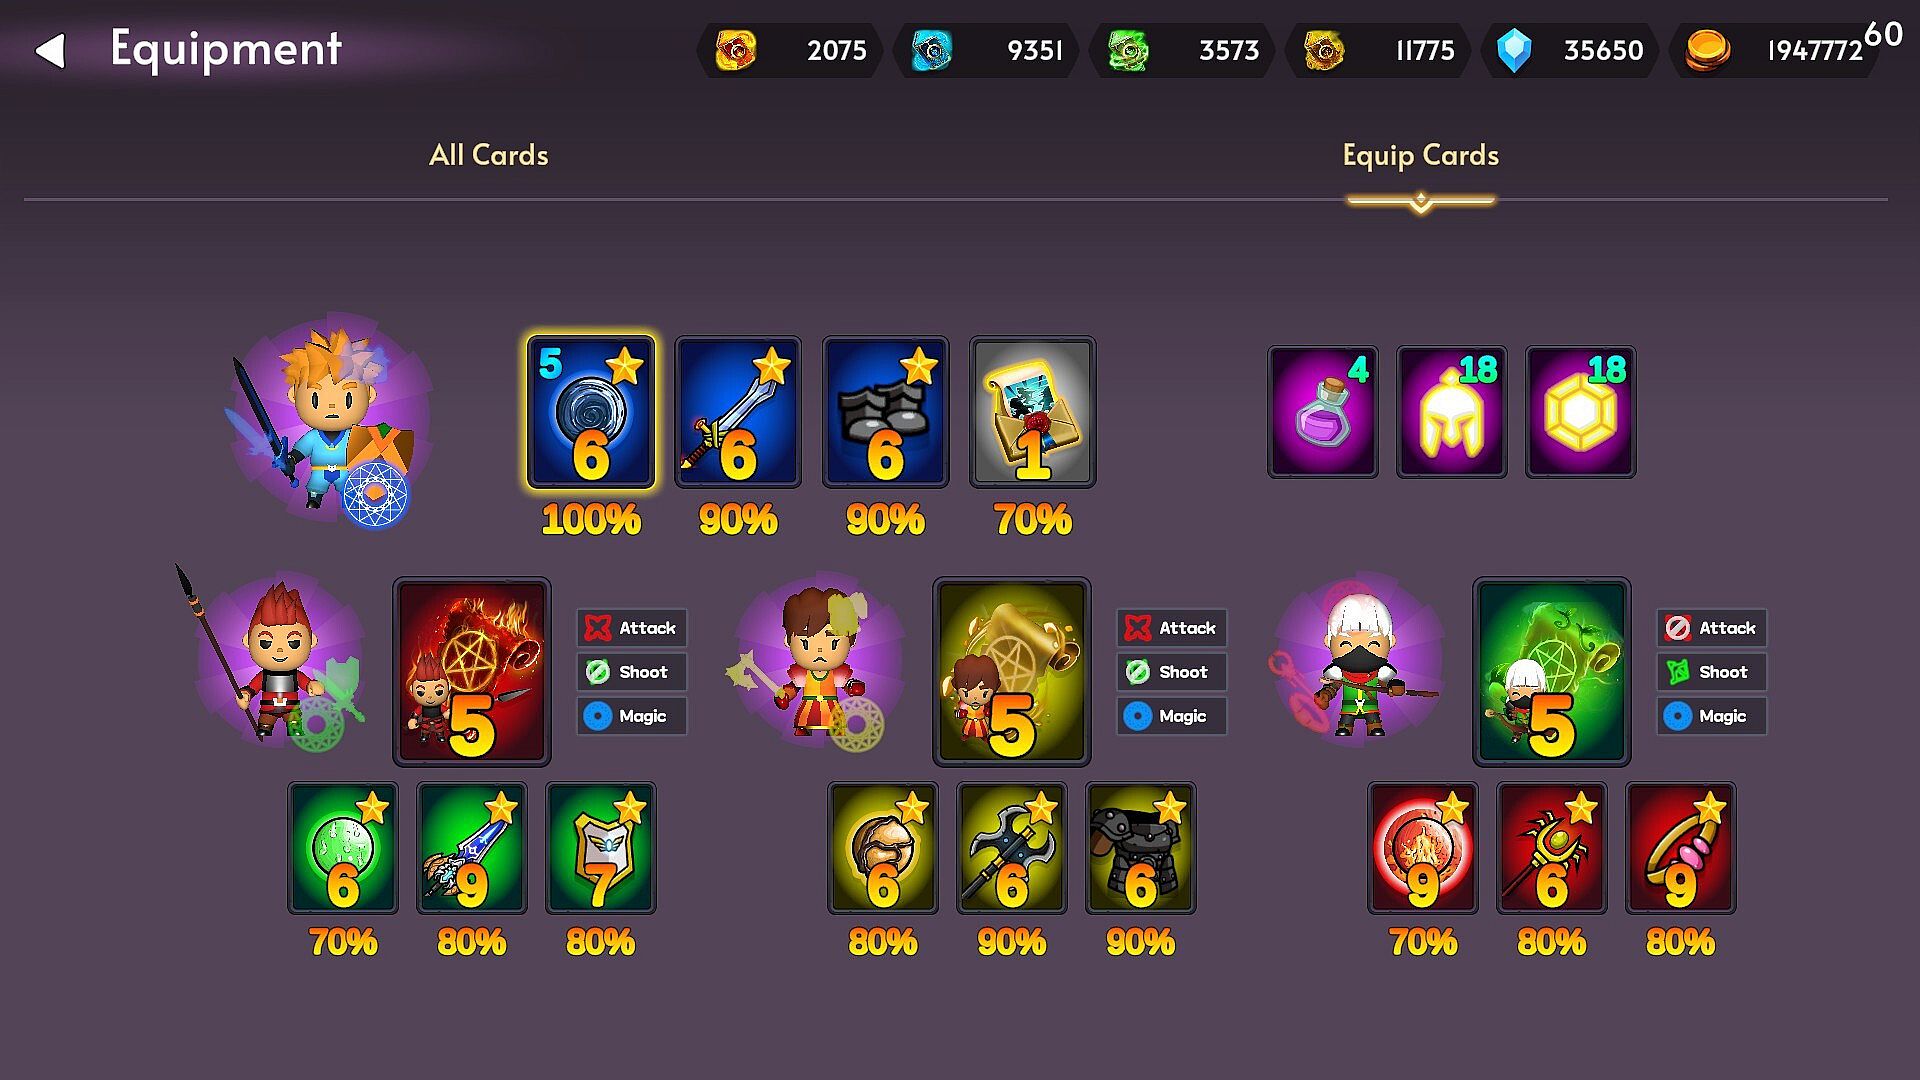Open the gold envelope card level 1
The height and width of the screenshot is (1080, 1920).
[x=1033, y=412]
